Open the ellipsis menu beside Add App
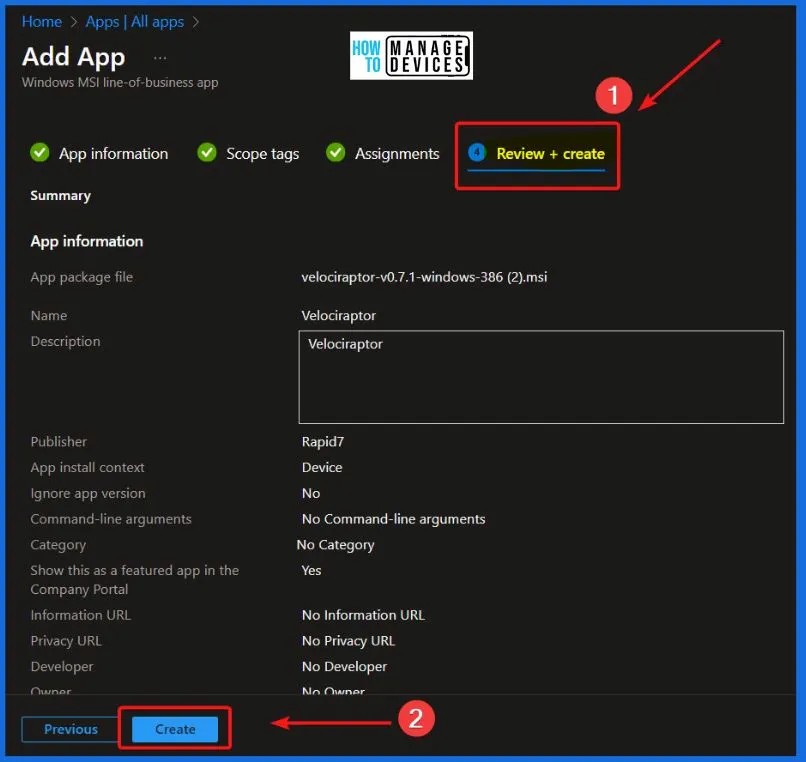This screenshot has height=762, width=806. pyautogui.click(x=160, y=58)
